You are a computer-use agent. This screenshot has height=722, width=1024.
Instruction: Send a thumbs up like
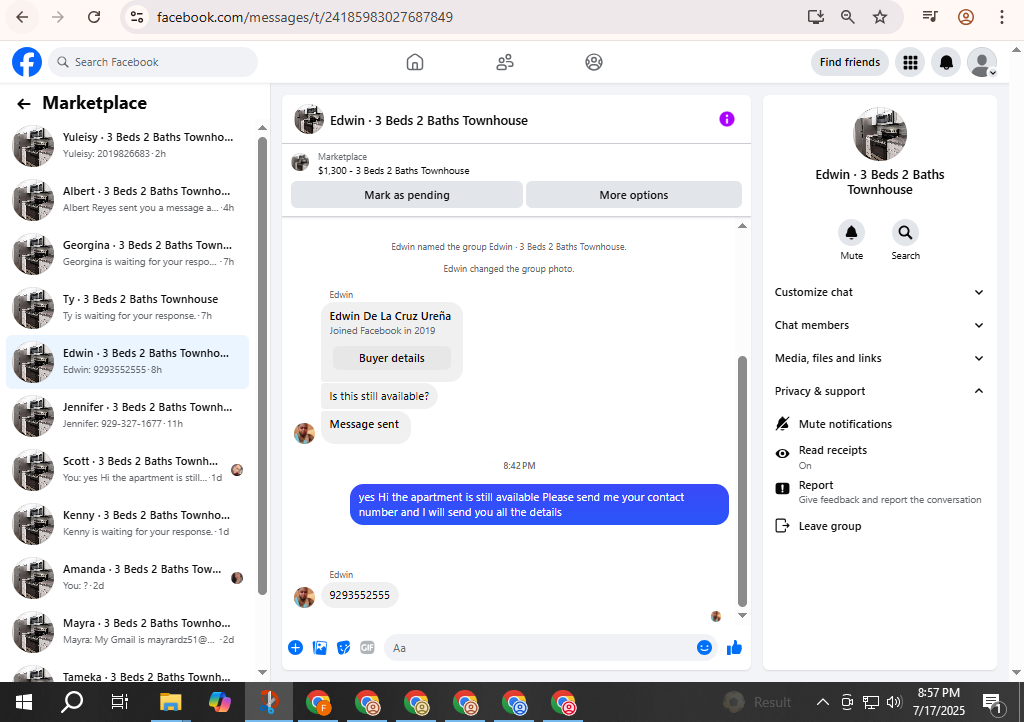point(734,648)
